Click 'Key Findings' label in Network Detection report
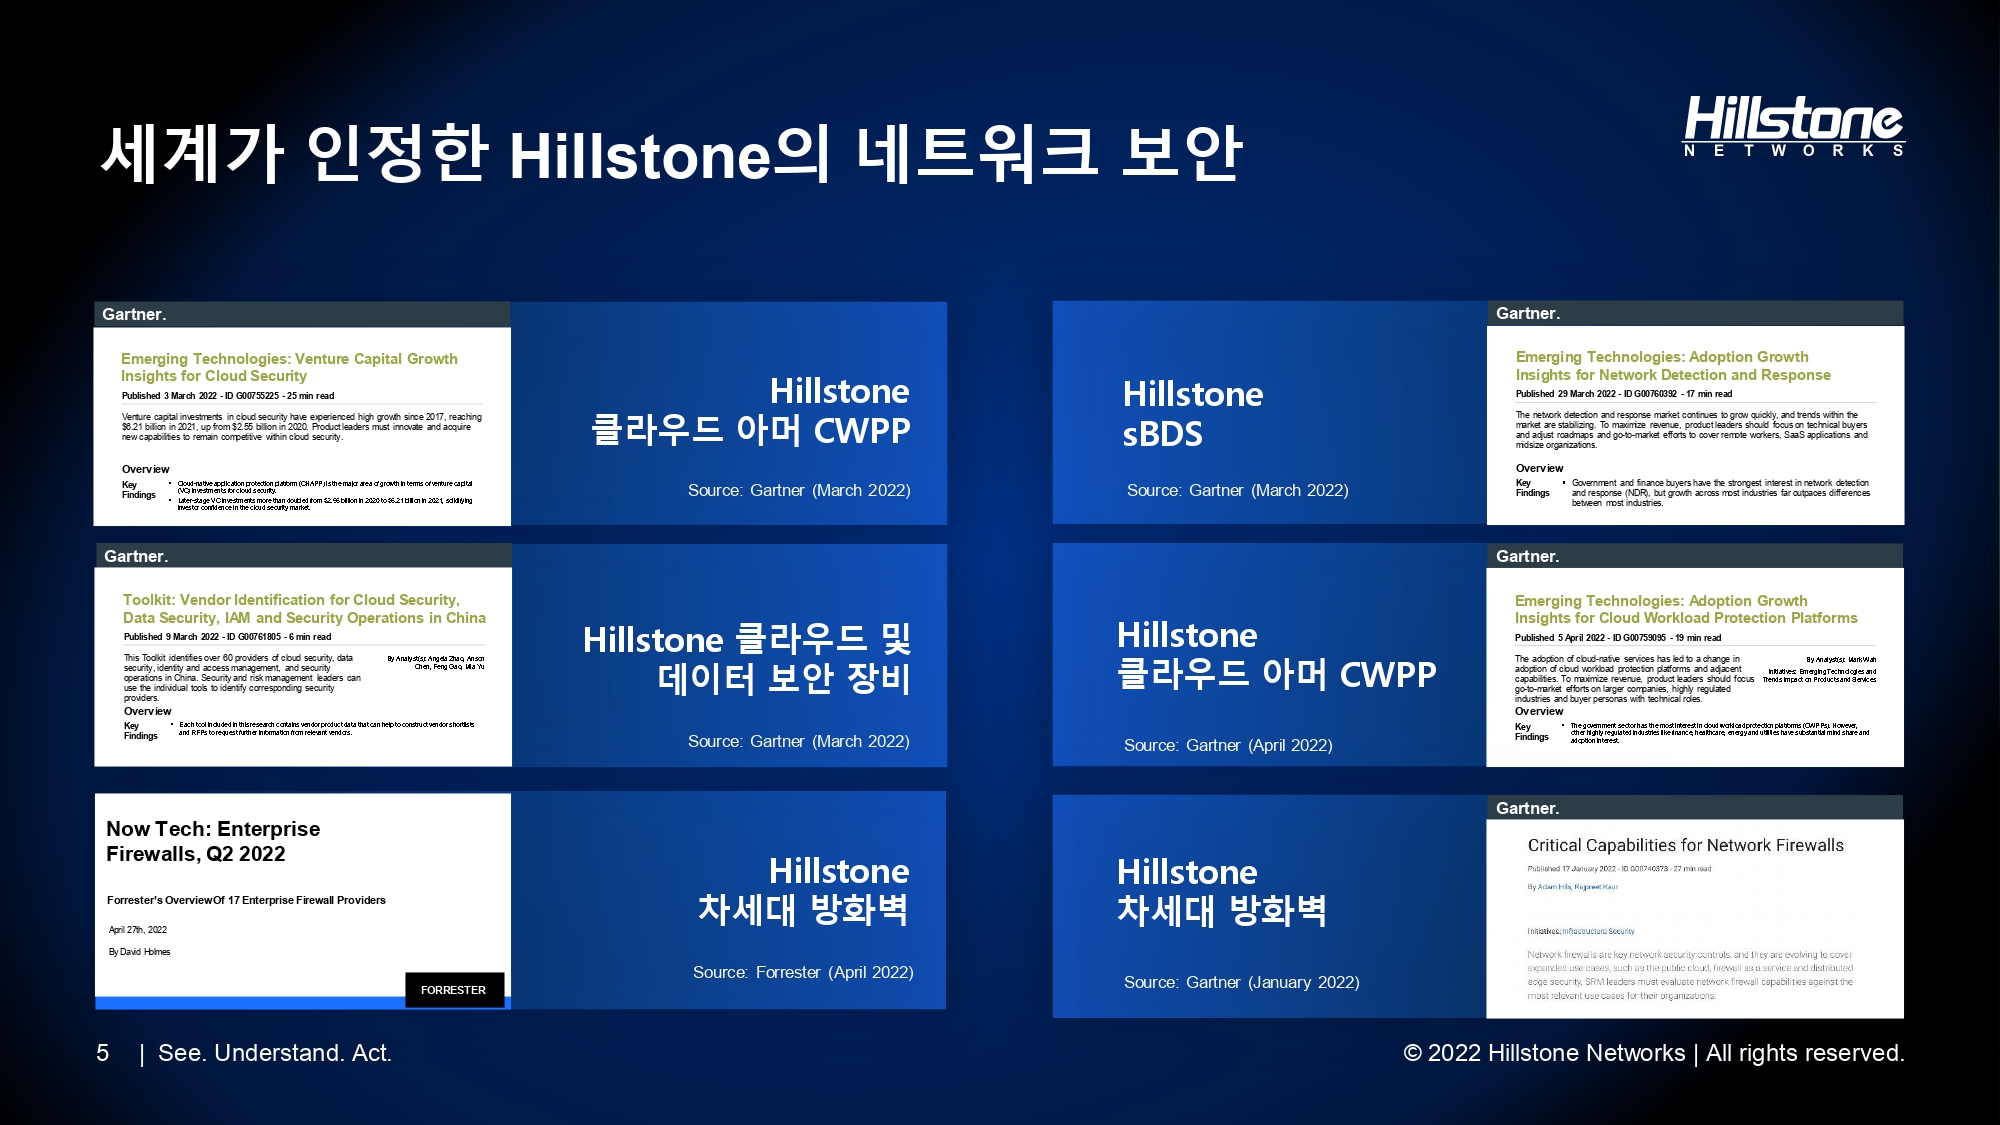Screen dimensions: 2000x1125 coord(1532,488)
